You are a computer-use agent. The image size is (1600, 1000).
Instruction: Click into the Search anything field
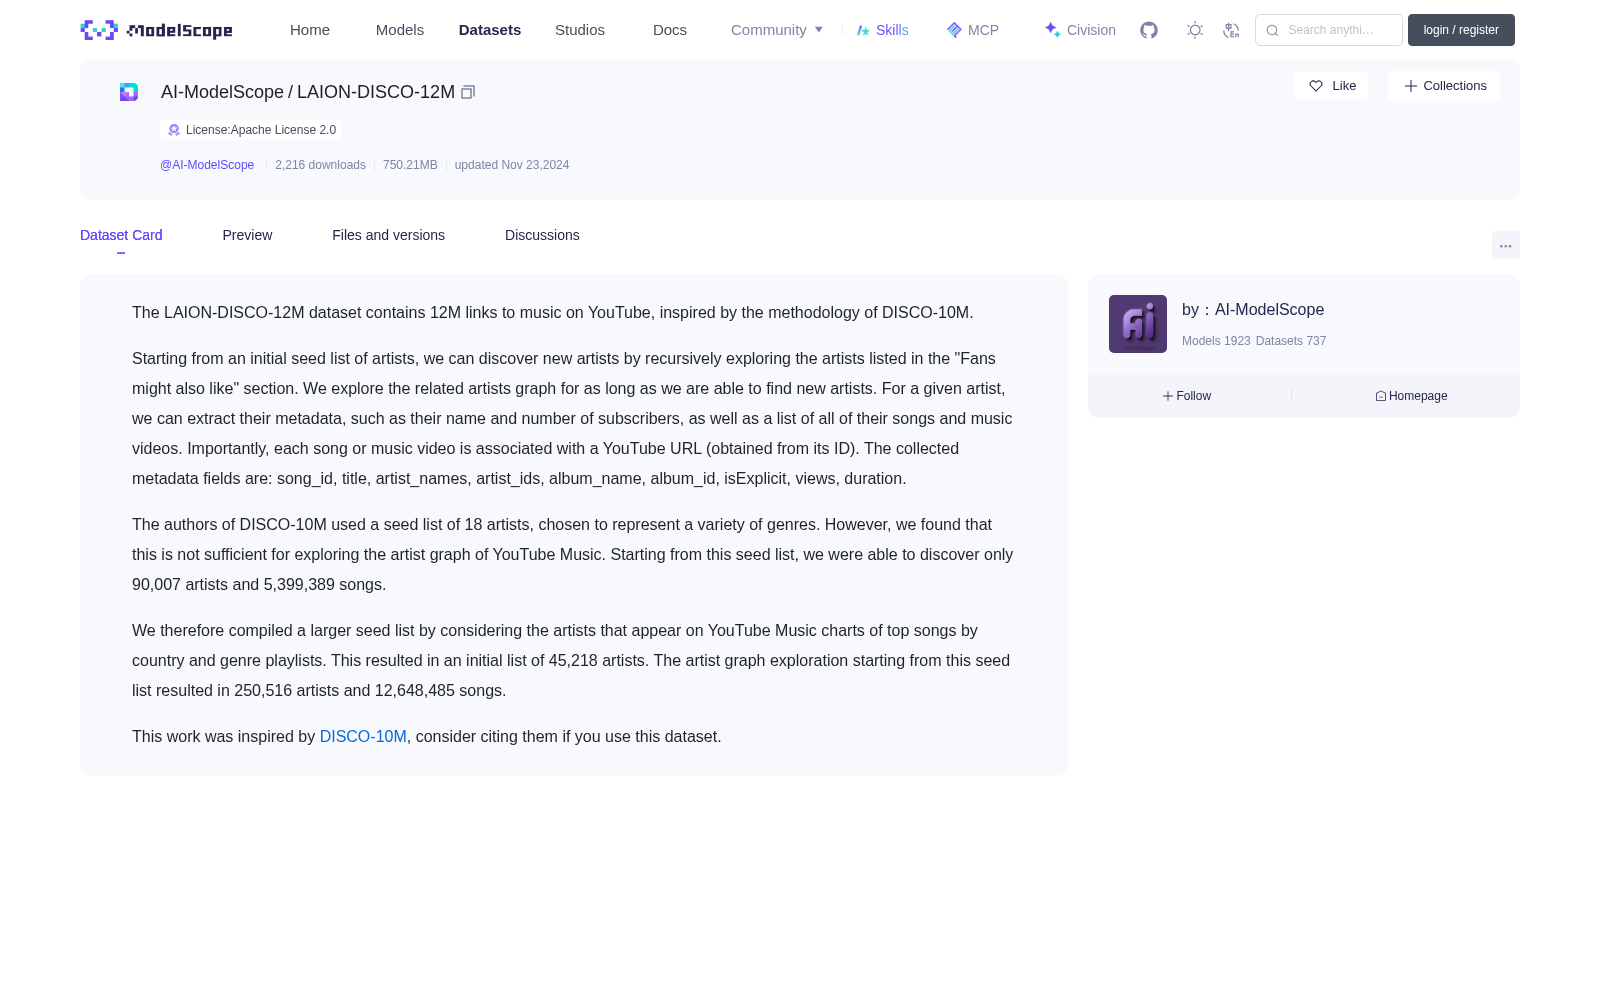(1329, 30)
